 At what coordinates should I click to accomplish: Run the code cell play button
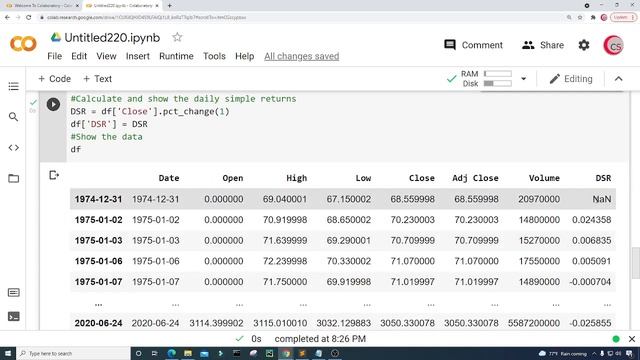53,104
